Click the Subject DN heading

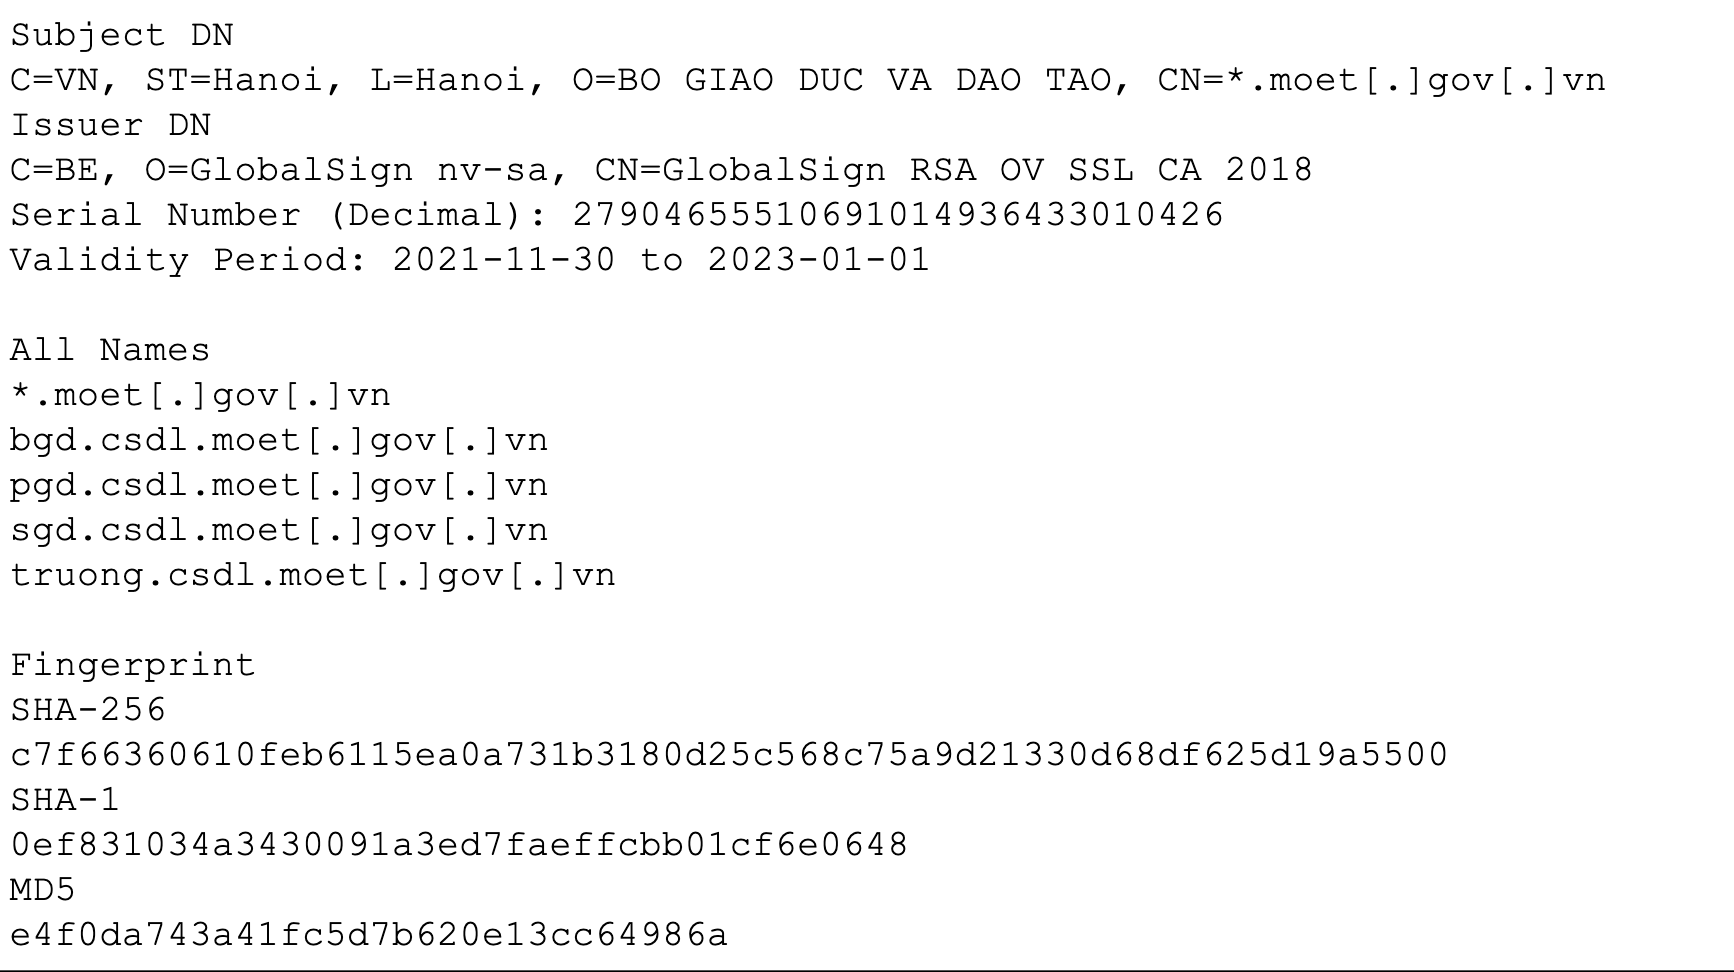coord(122,36)
